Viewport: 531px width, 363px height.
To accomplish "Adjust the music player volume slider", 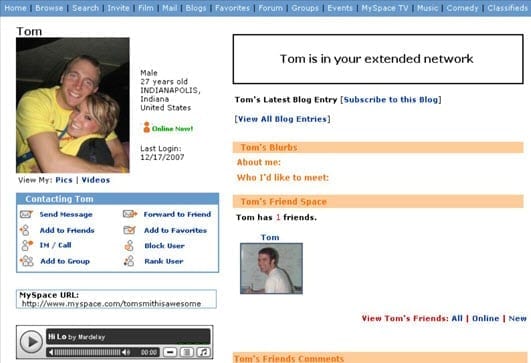I will [x=87, y=353].
